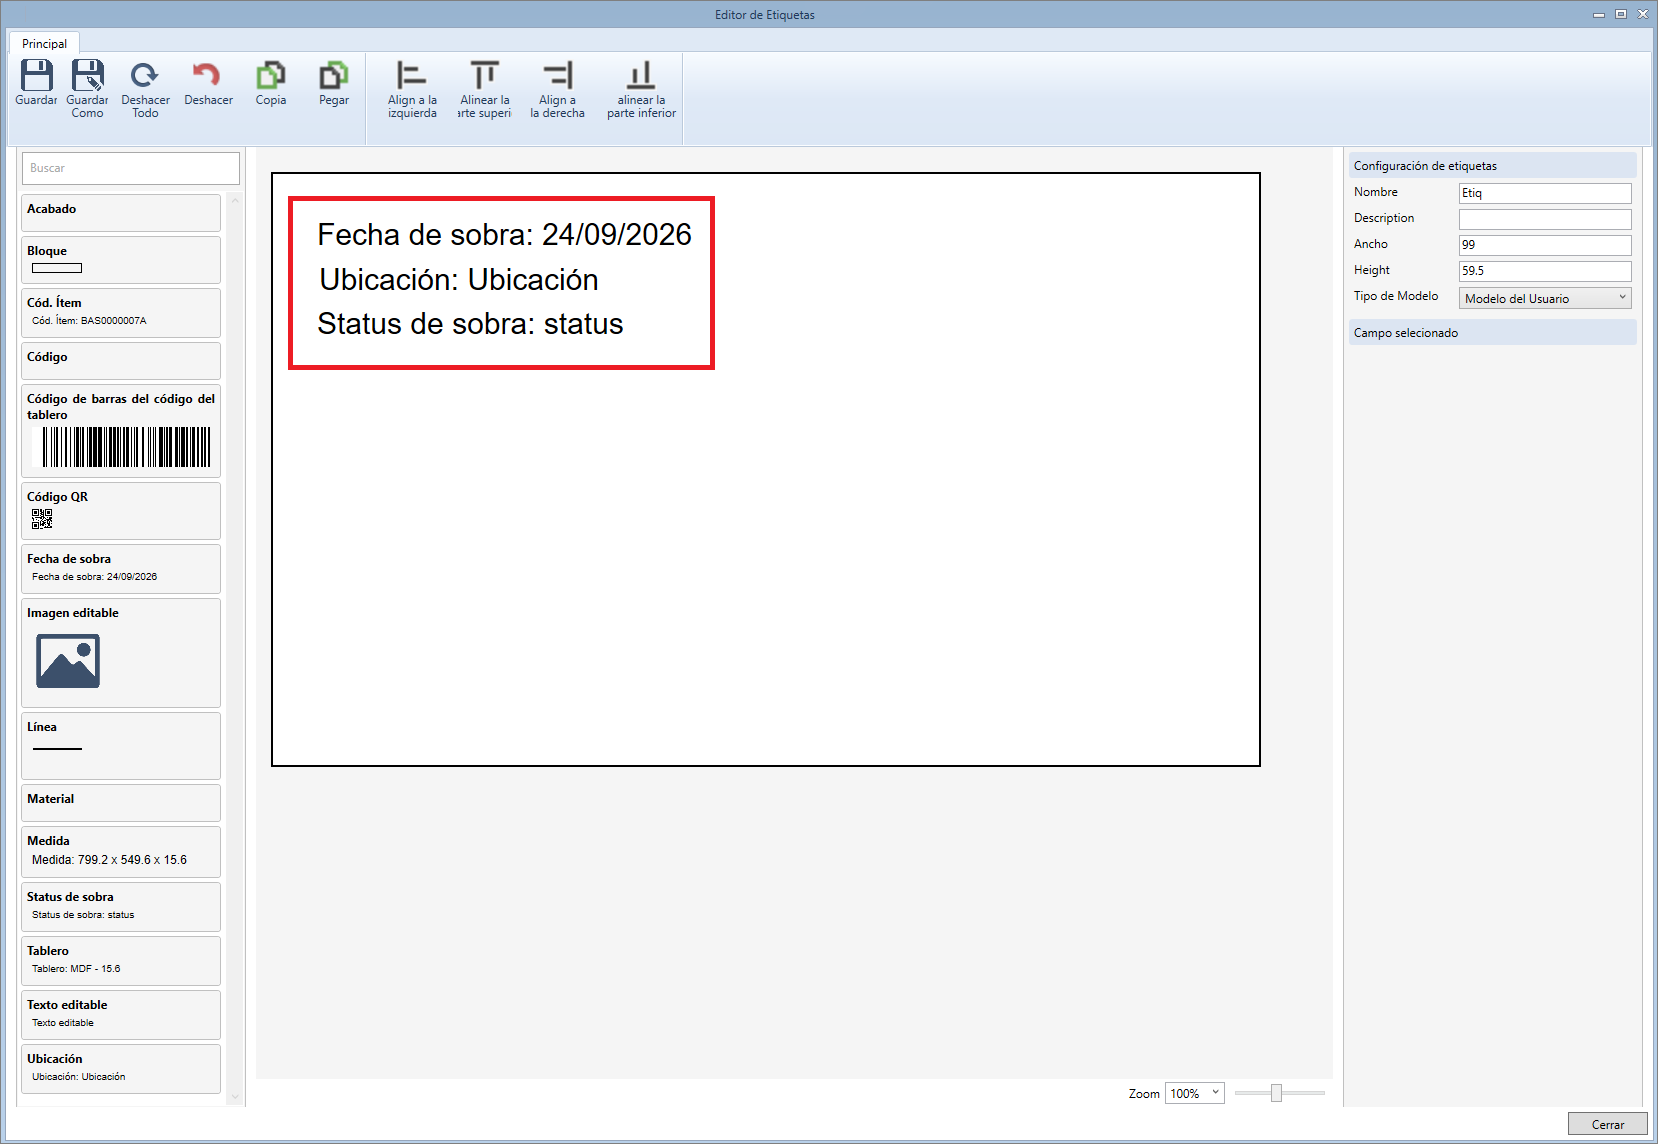Click the Cerrar button
This screenshot has height=1144, width=1658.
click(x=1607, y=1124)
